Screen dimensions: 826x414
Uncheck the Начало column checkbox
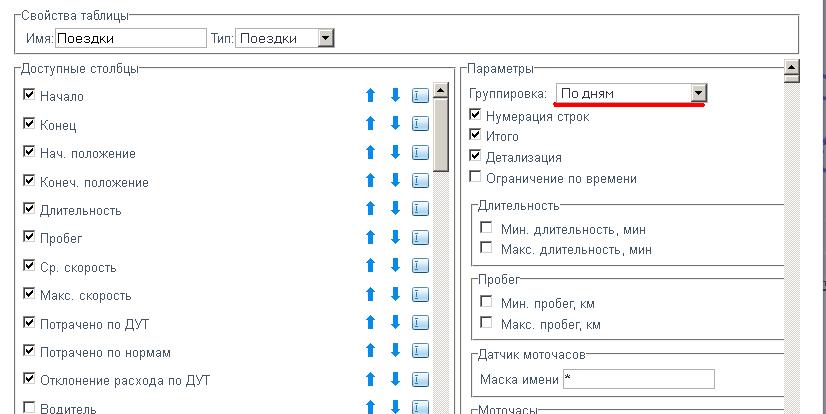pos(29,95)
